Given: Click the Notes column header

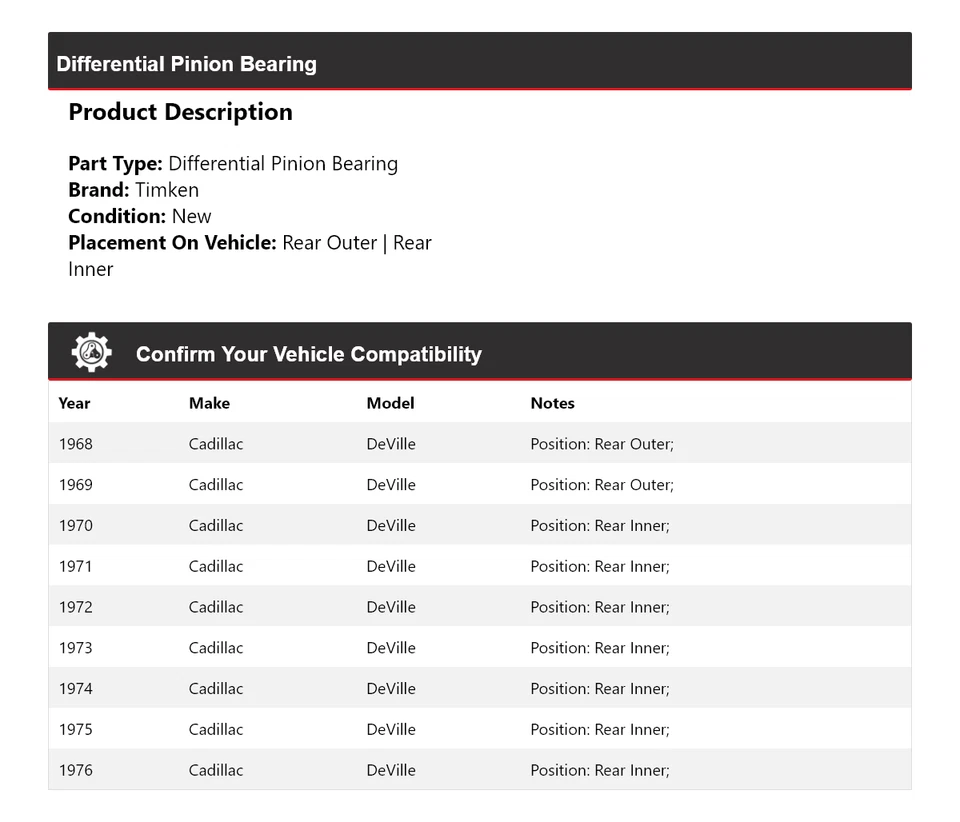Looking at the screenshot, I should pyautogui.click(x=552, y=403).
